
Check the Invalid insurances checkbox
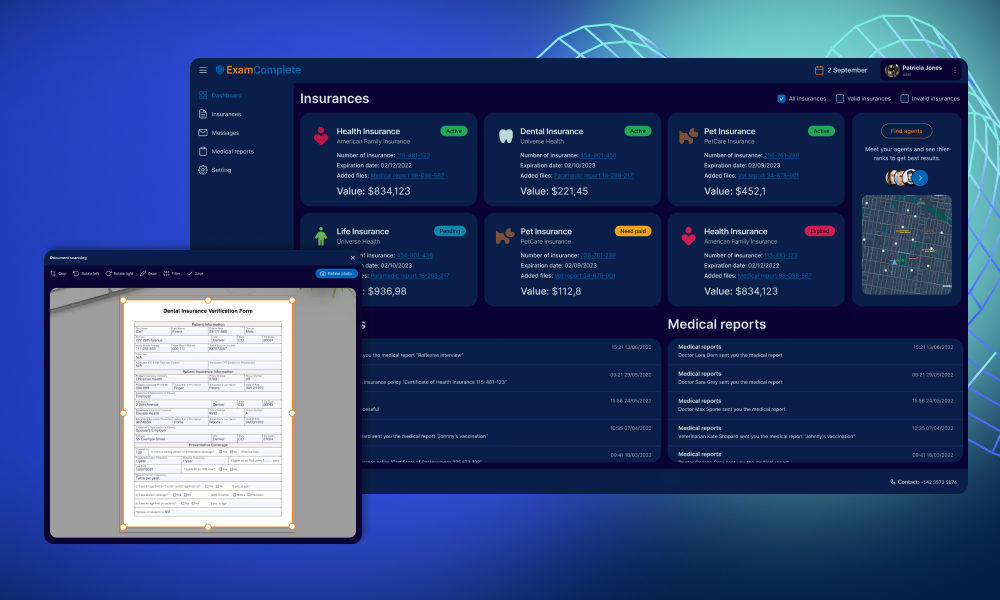point(905,98)
